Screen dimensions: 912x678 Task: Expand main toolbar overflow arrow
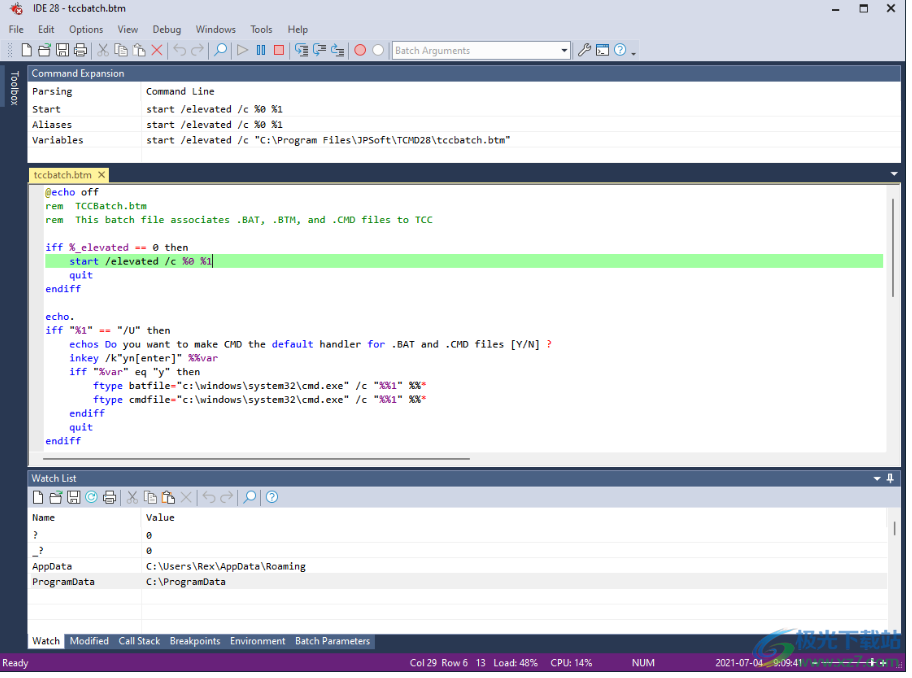pos(633,53)
